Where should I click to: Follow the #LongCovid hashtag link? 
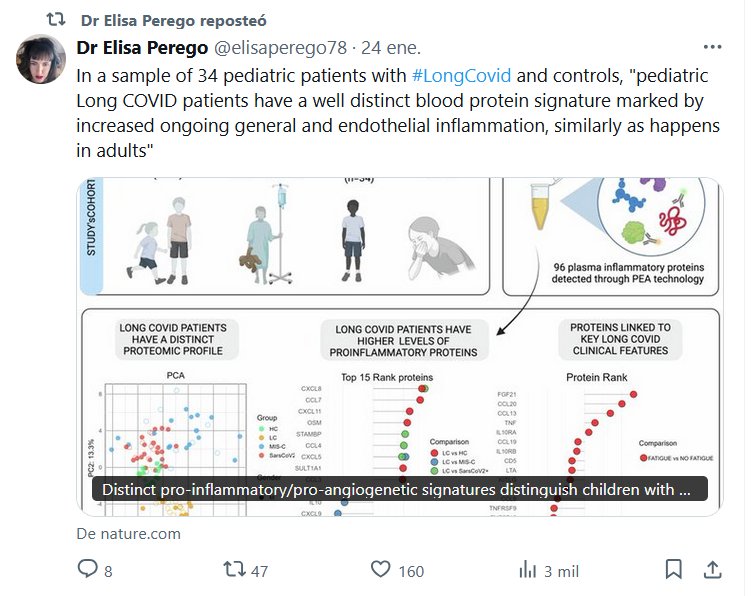(x=462, y=76)
